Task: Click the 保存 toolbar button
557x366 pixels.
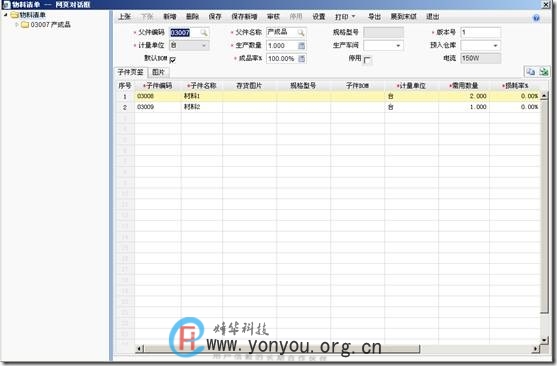Action: 215,16
